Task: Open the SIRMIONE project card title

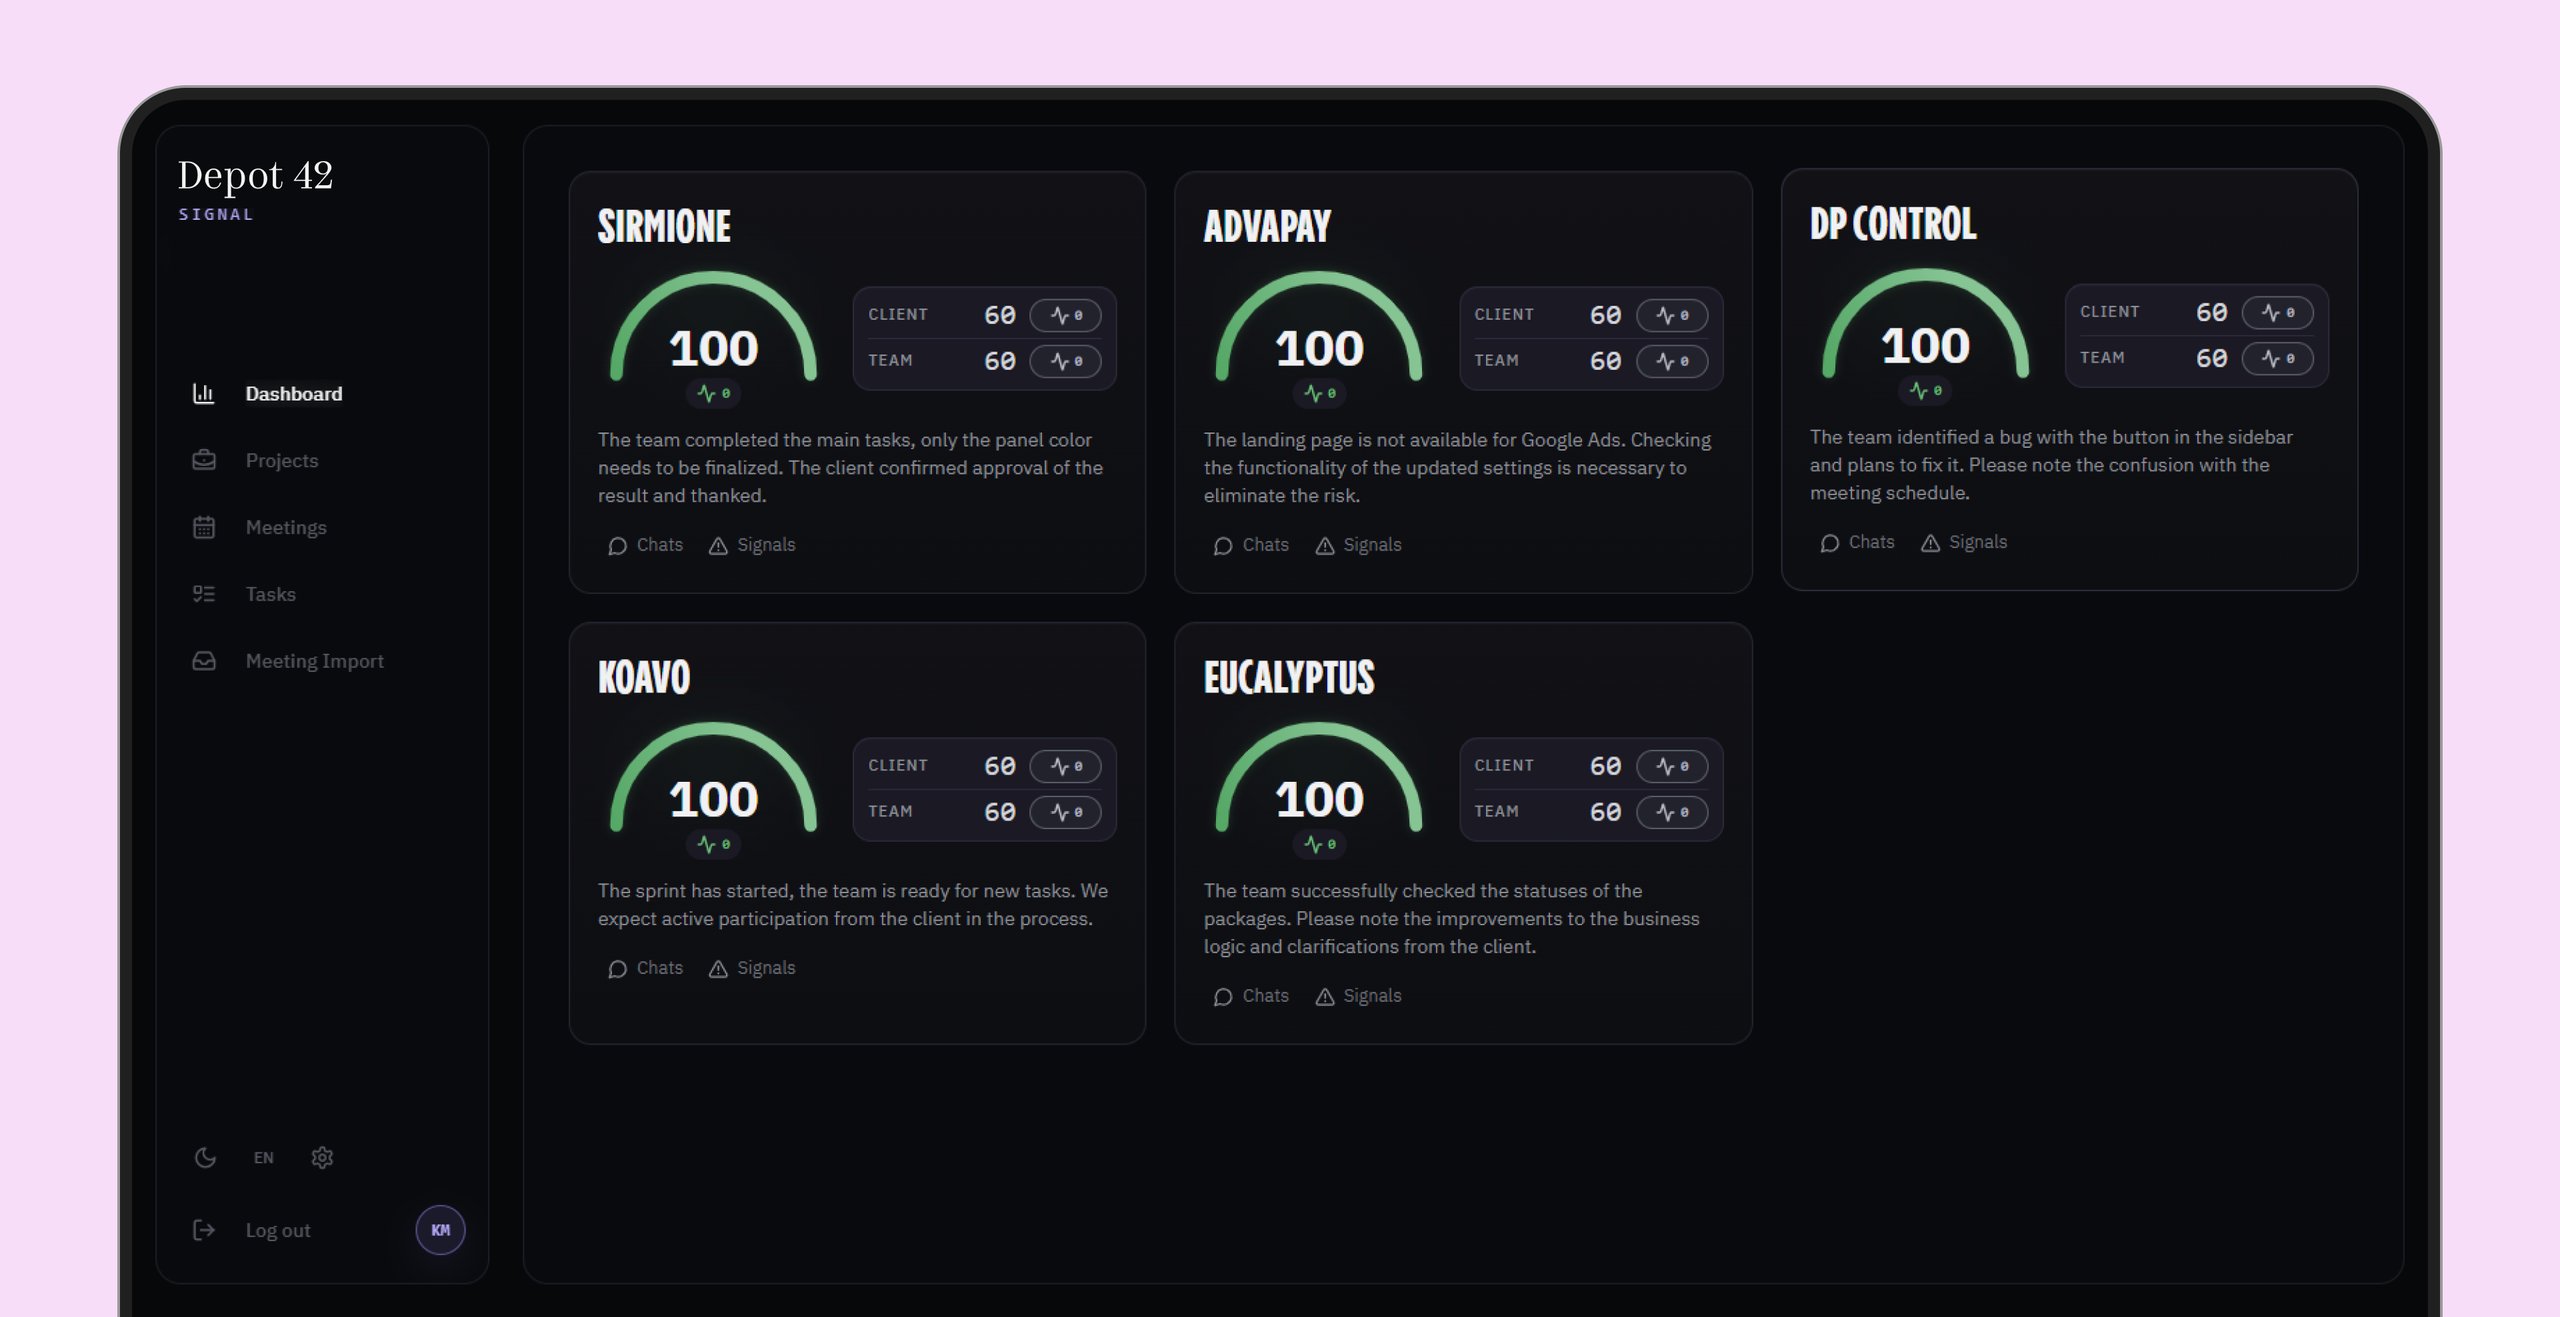Action: click(x=664, y=227)
